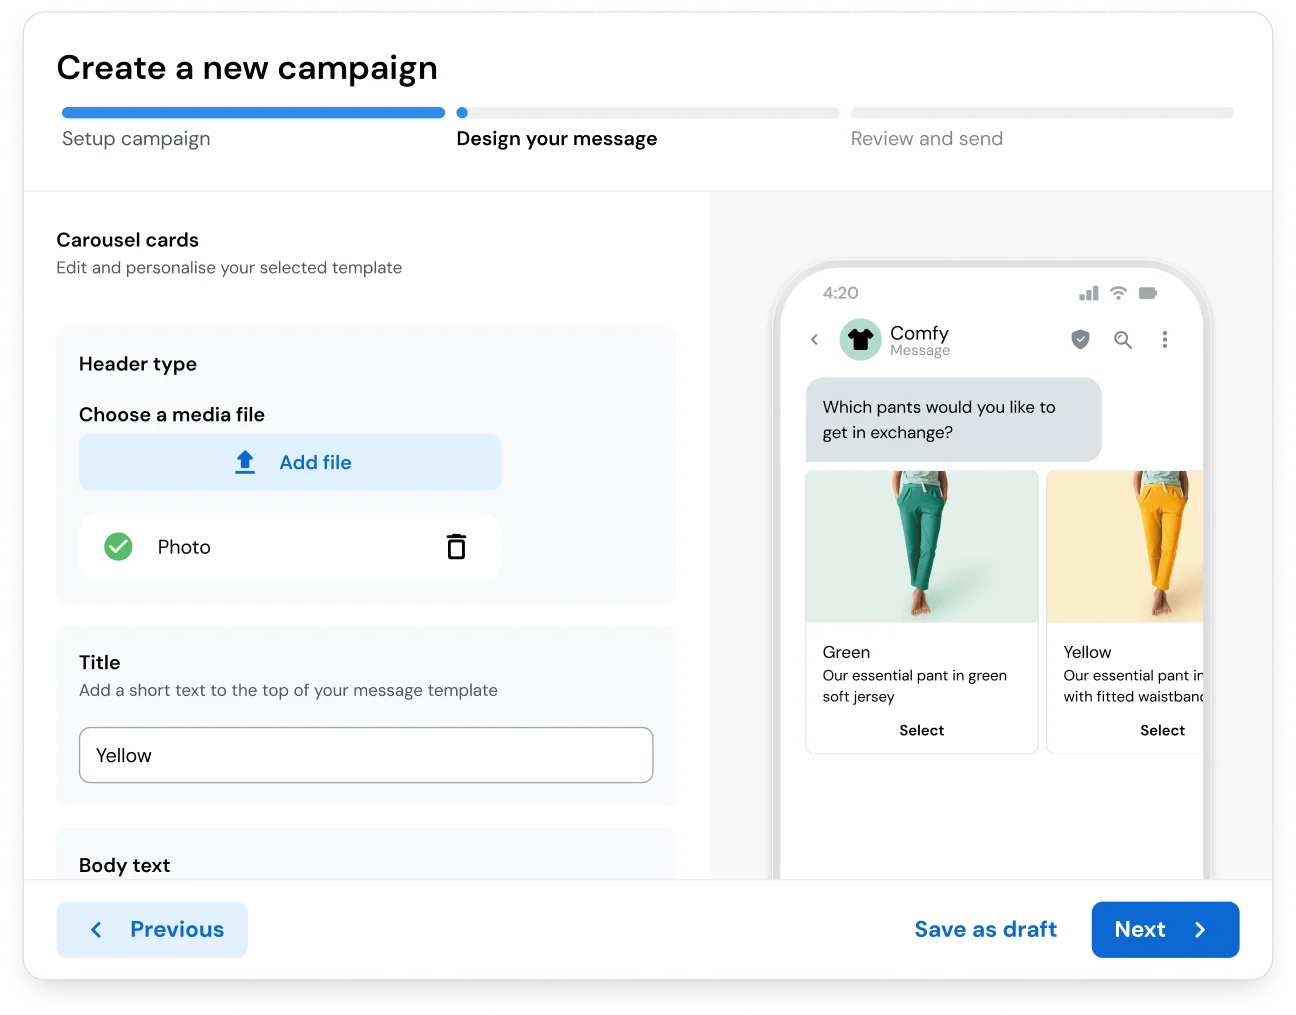Click the Title field containing Yellow

click(366, 755)
